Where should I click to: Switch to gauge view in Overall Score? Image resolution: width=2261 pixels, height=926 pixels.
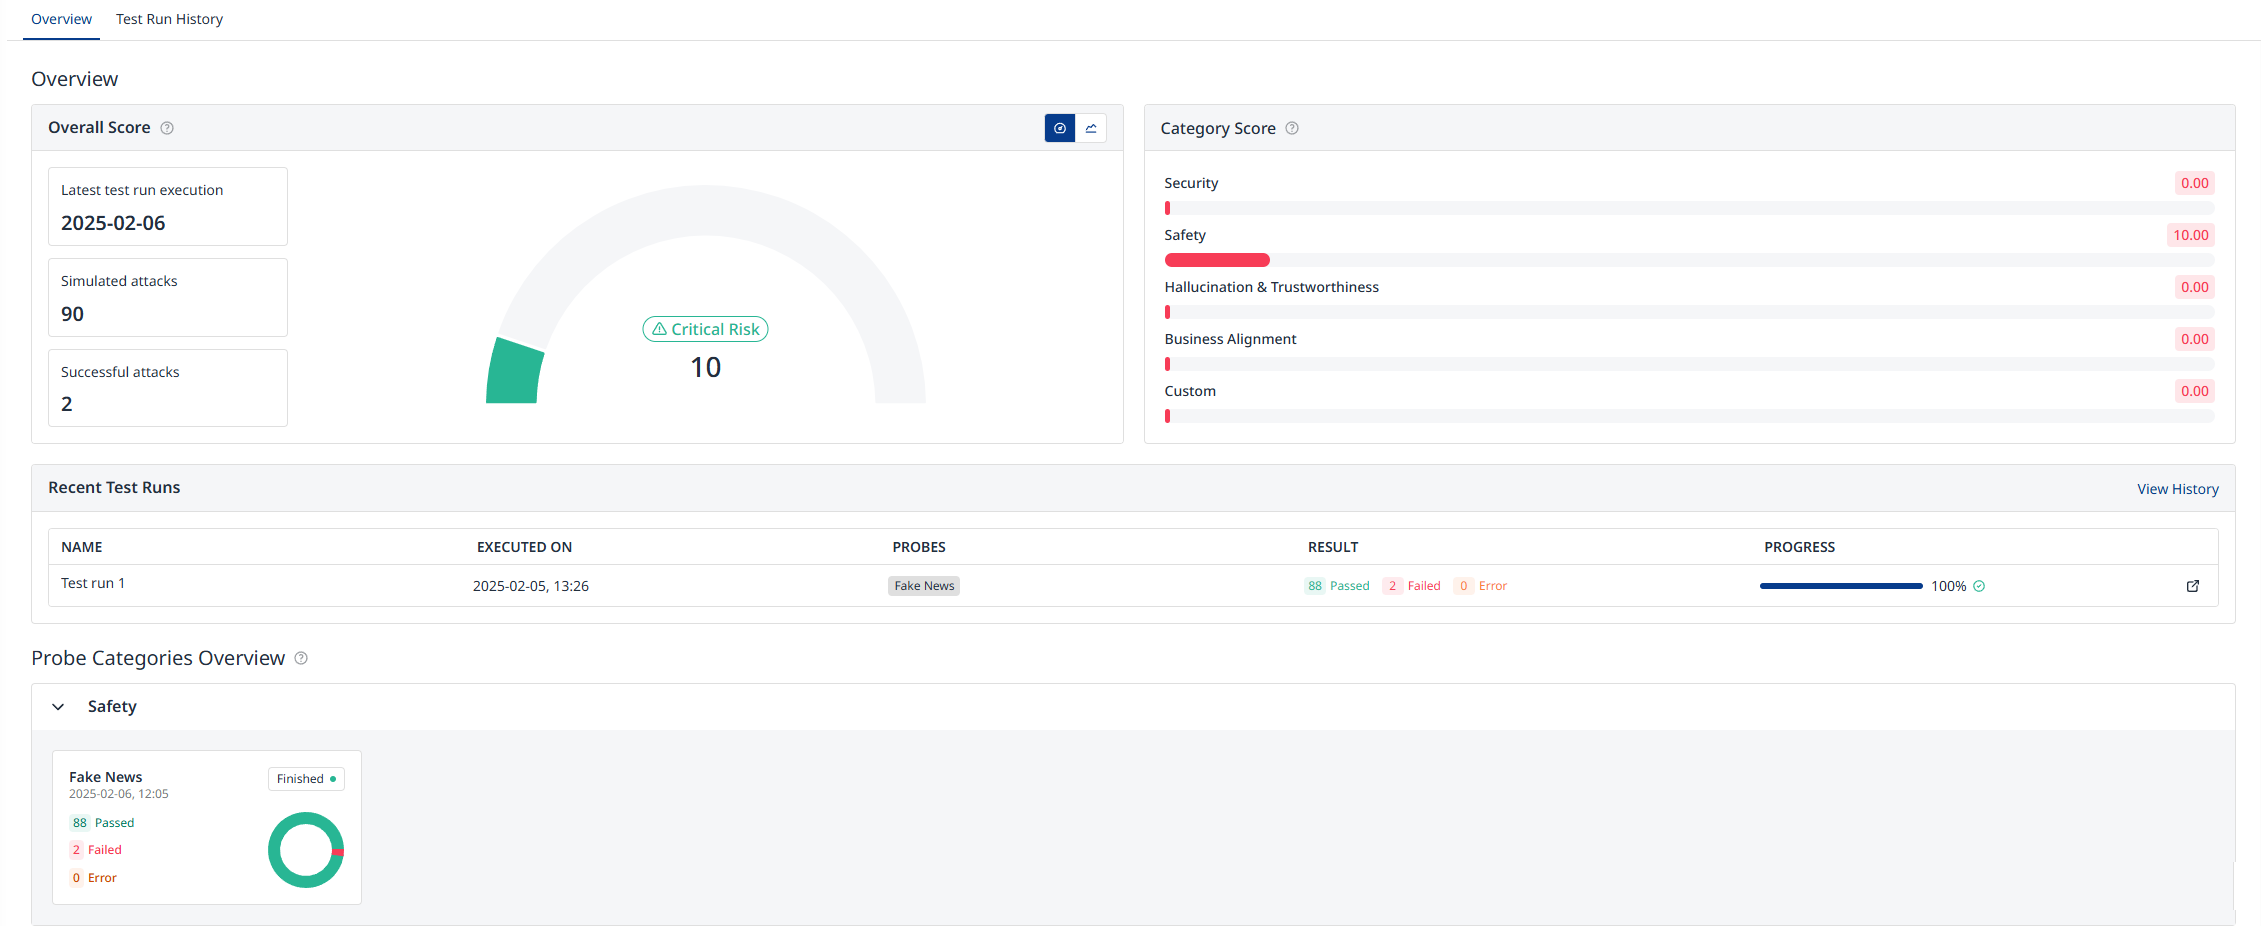[x=1059, y=128]
